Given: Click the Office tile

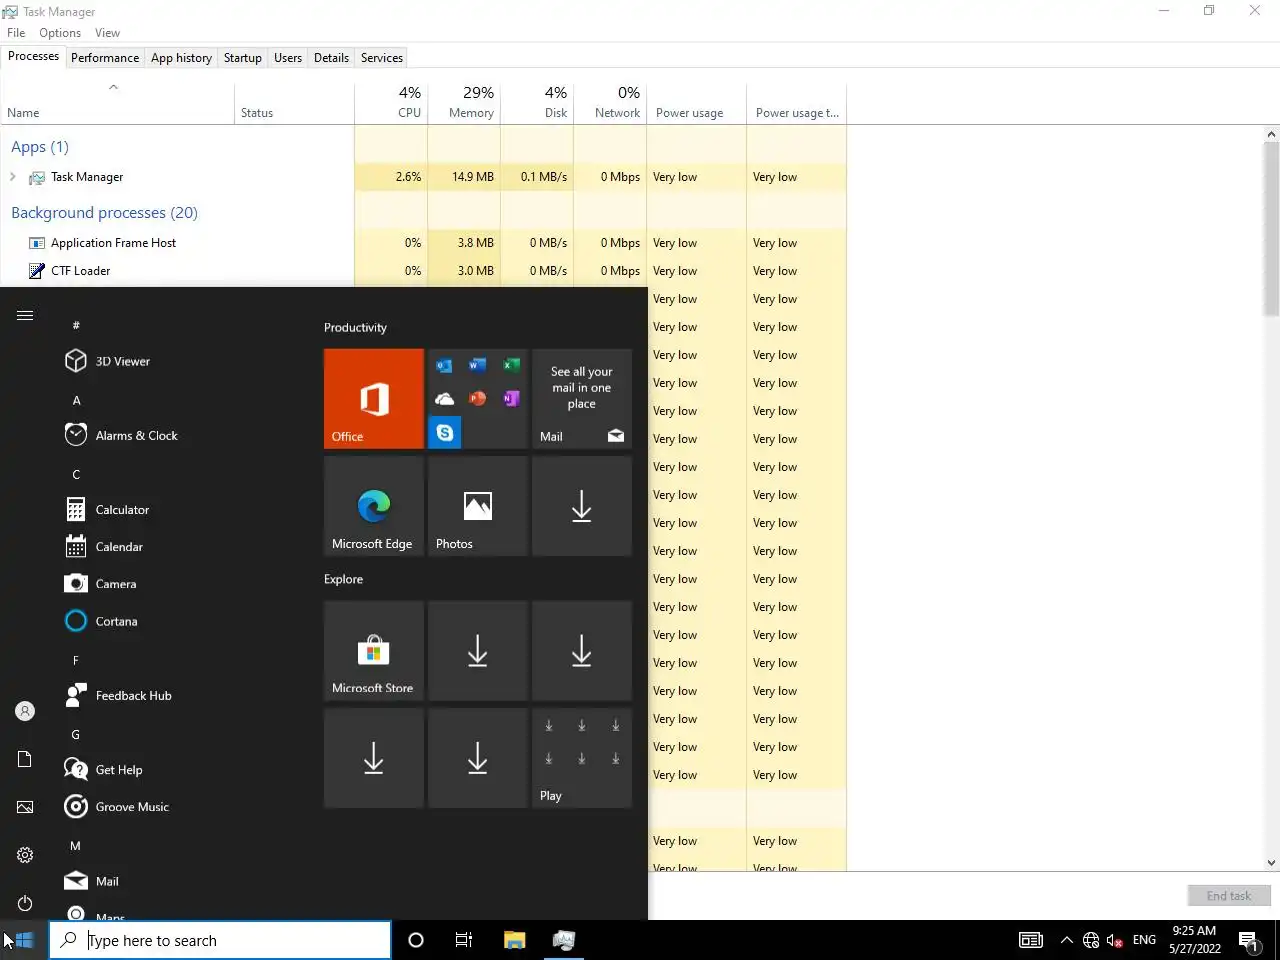Looking at the screenshot, I should pos(374,398).
